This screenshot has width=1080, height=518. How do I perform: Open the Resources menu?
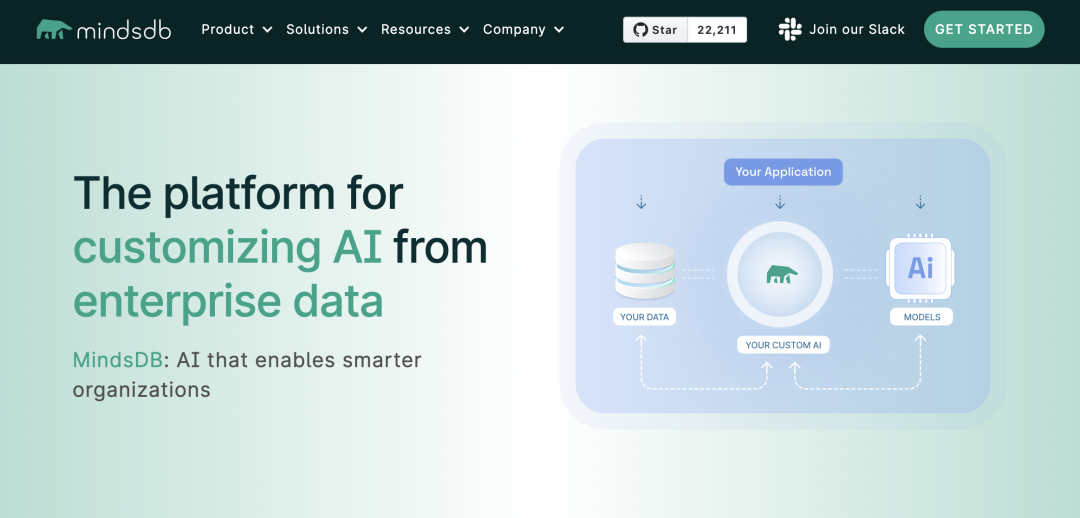(x=425, y=30)
